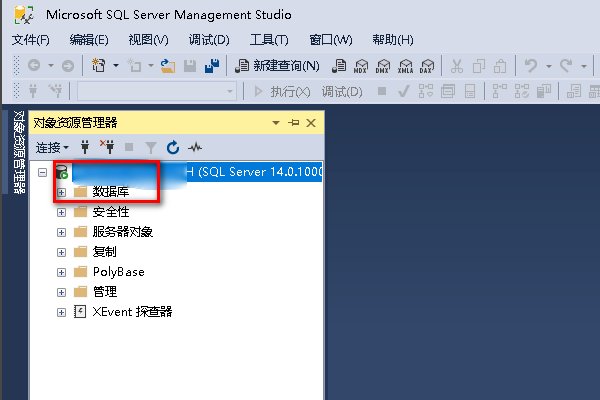Toggle auto-hide pin on Object Explorer
The height and width of the screenshot is (400, 600).
(293, 123)
